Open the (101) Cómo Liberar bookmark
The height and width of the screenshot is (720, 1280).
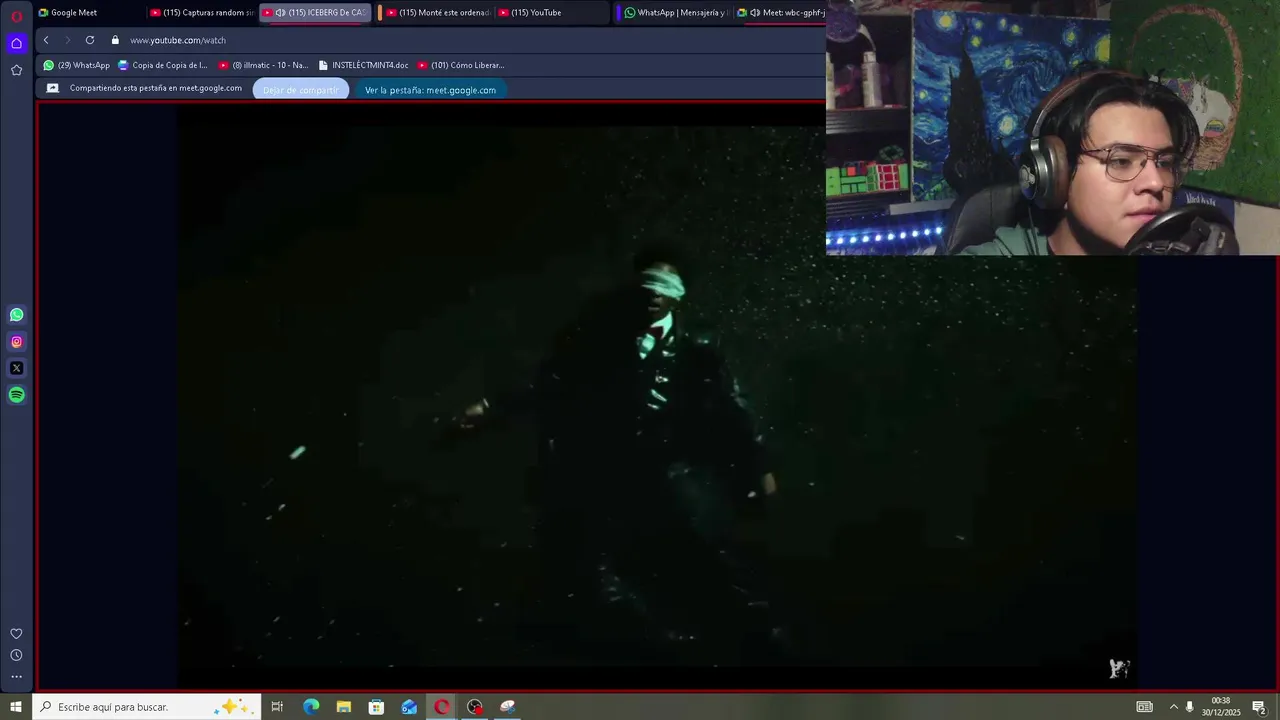click(461, 65)
